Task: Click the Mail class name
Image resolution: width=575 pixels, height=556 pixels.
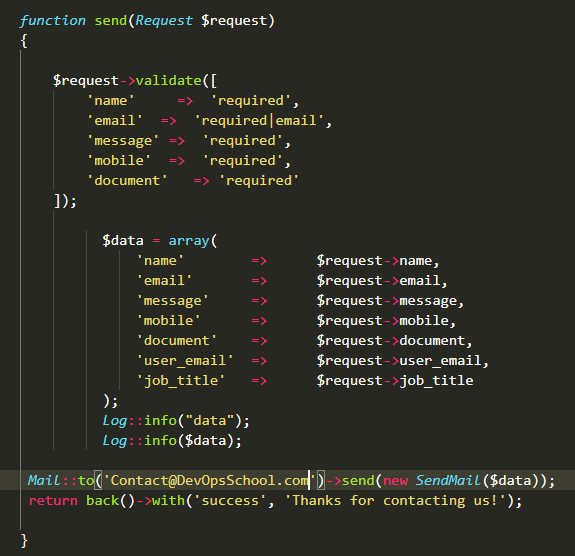Action: 44,480
